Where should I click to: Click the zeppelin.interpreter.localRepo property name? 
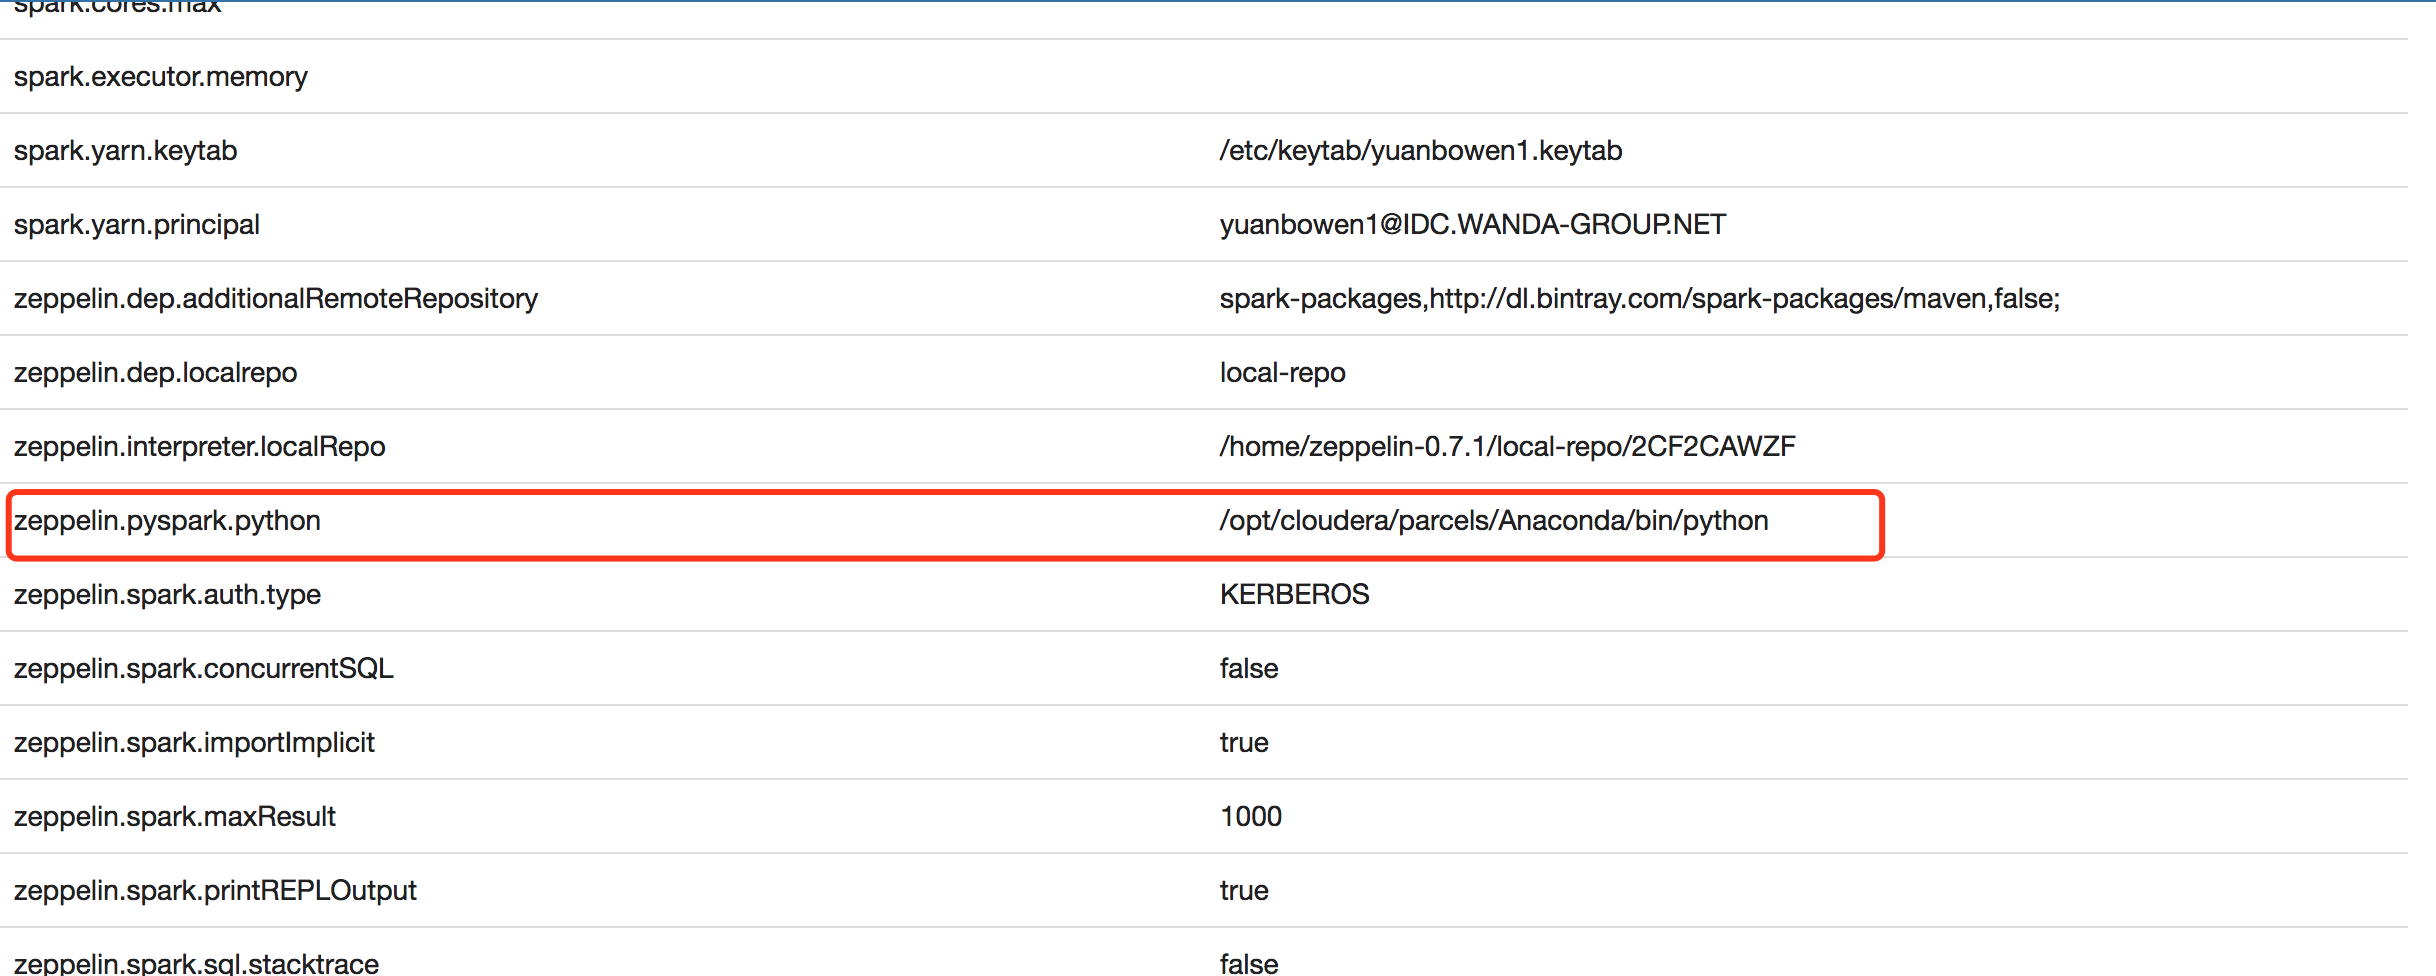pos(199,447)
